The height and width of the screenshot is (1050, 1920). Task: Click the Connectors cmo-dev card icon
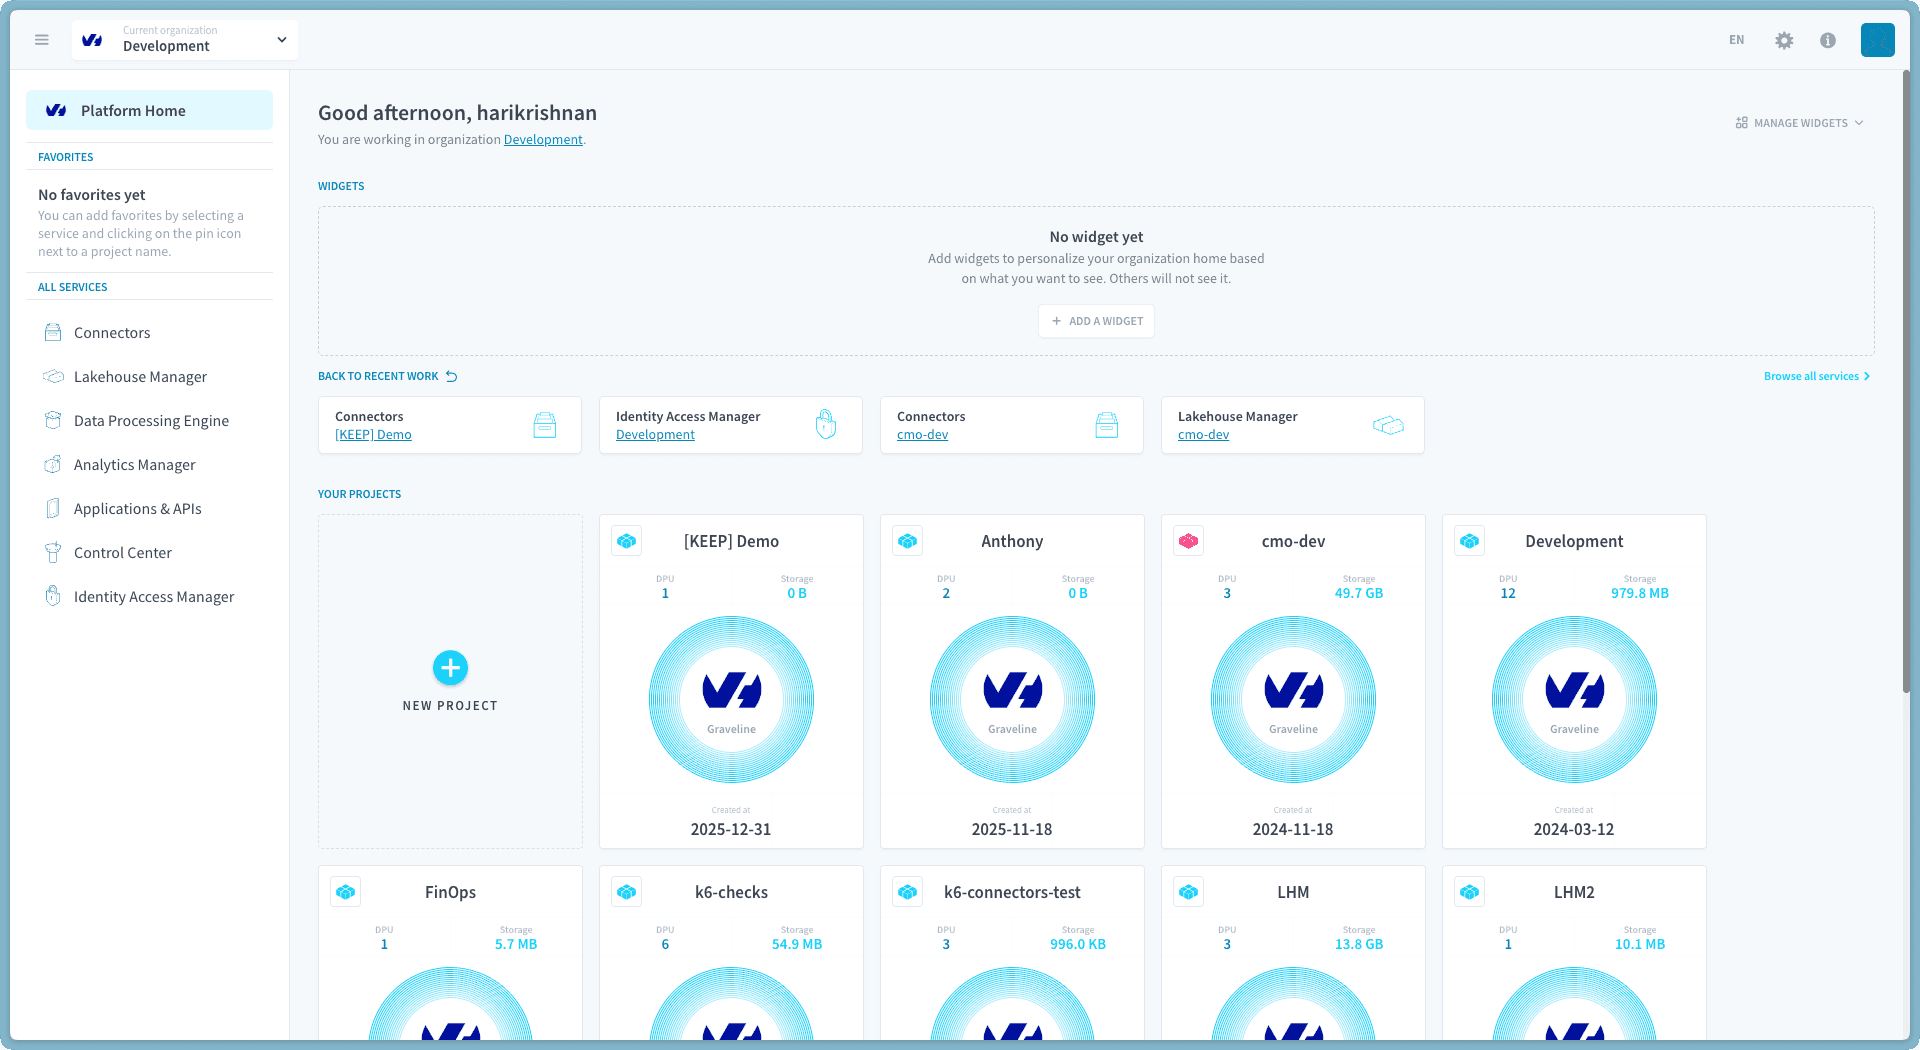click(x=1107, y=425)
